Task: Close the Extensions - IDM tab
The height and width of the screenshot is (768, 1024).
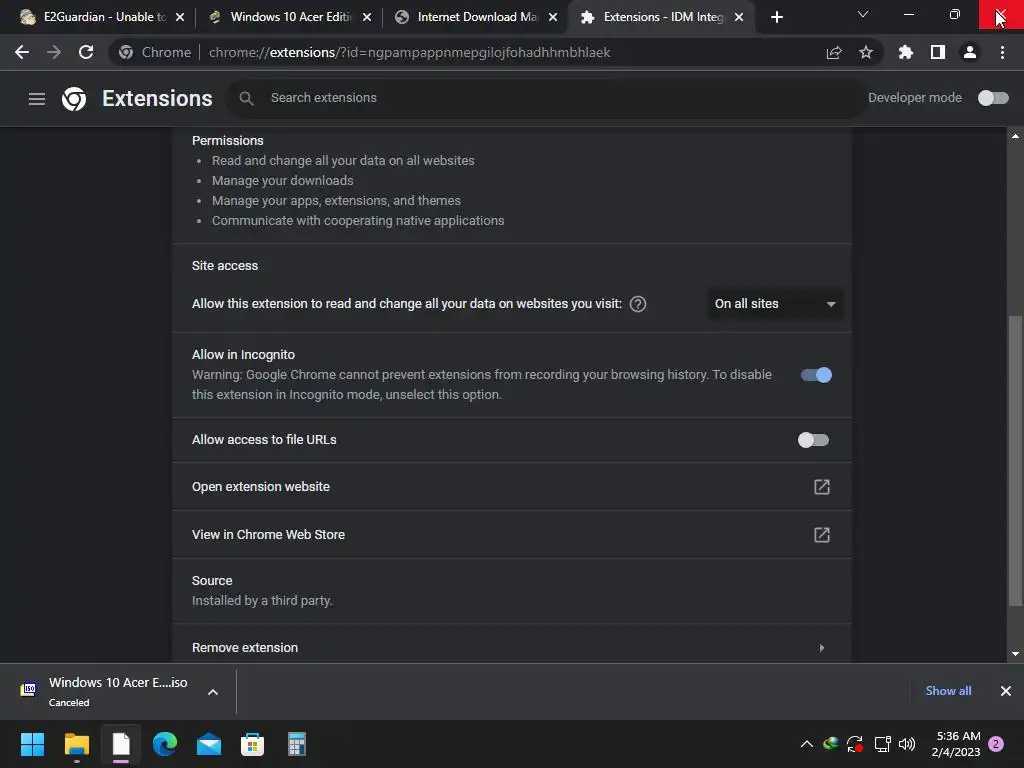Action: point(739,17)
